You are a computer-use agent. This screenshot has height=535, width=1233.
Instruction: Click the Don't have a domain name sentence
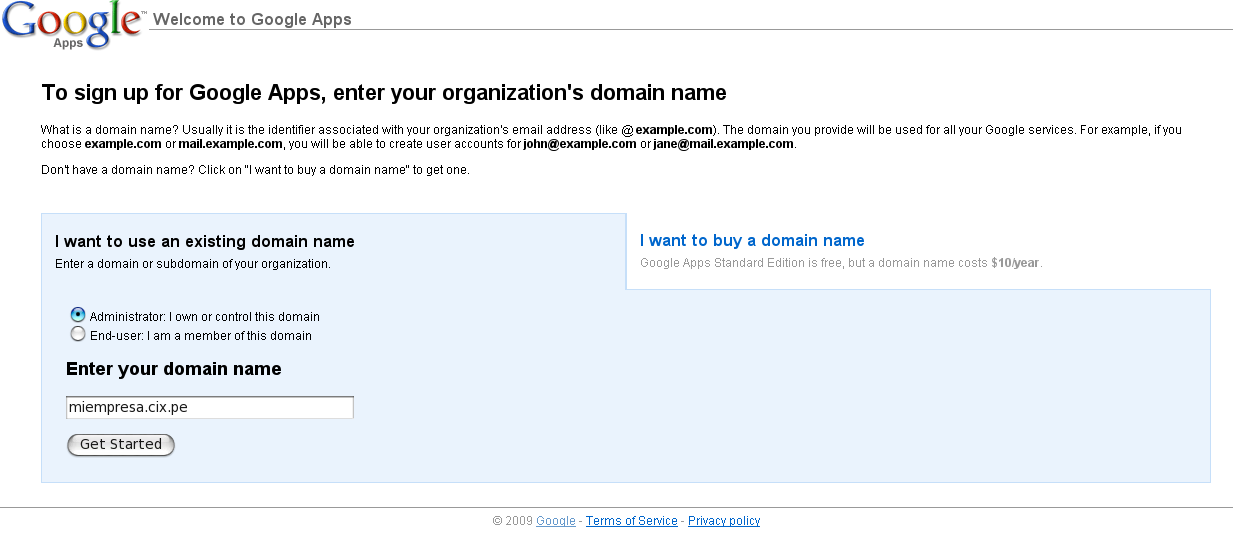pyautogui.click(x=255, y=170)
